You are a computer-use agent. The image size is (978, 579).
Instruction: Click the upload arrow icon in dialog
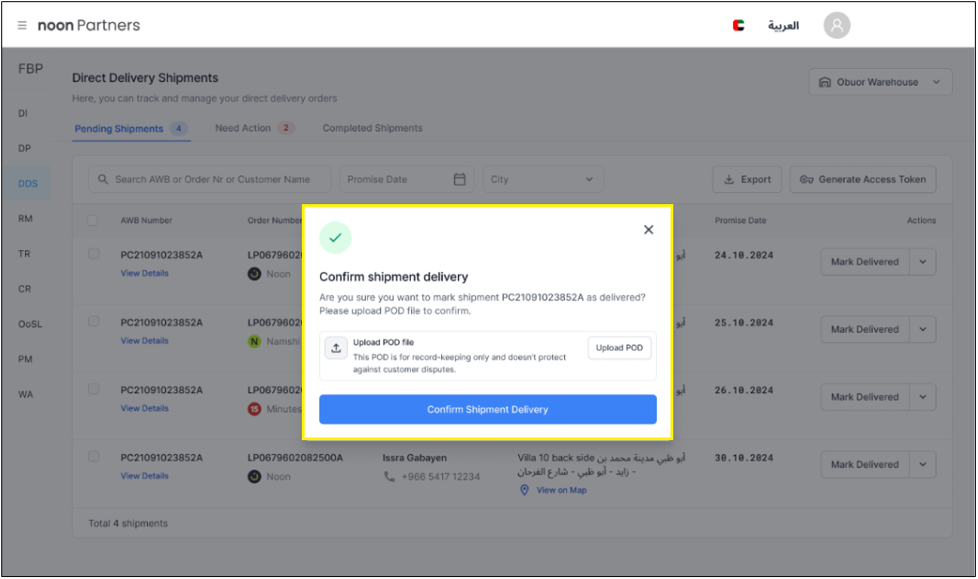336,348
